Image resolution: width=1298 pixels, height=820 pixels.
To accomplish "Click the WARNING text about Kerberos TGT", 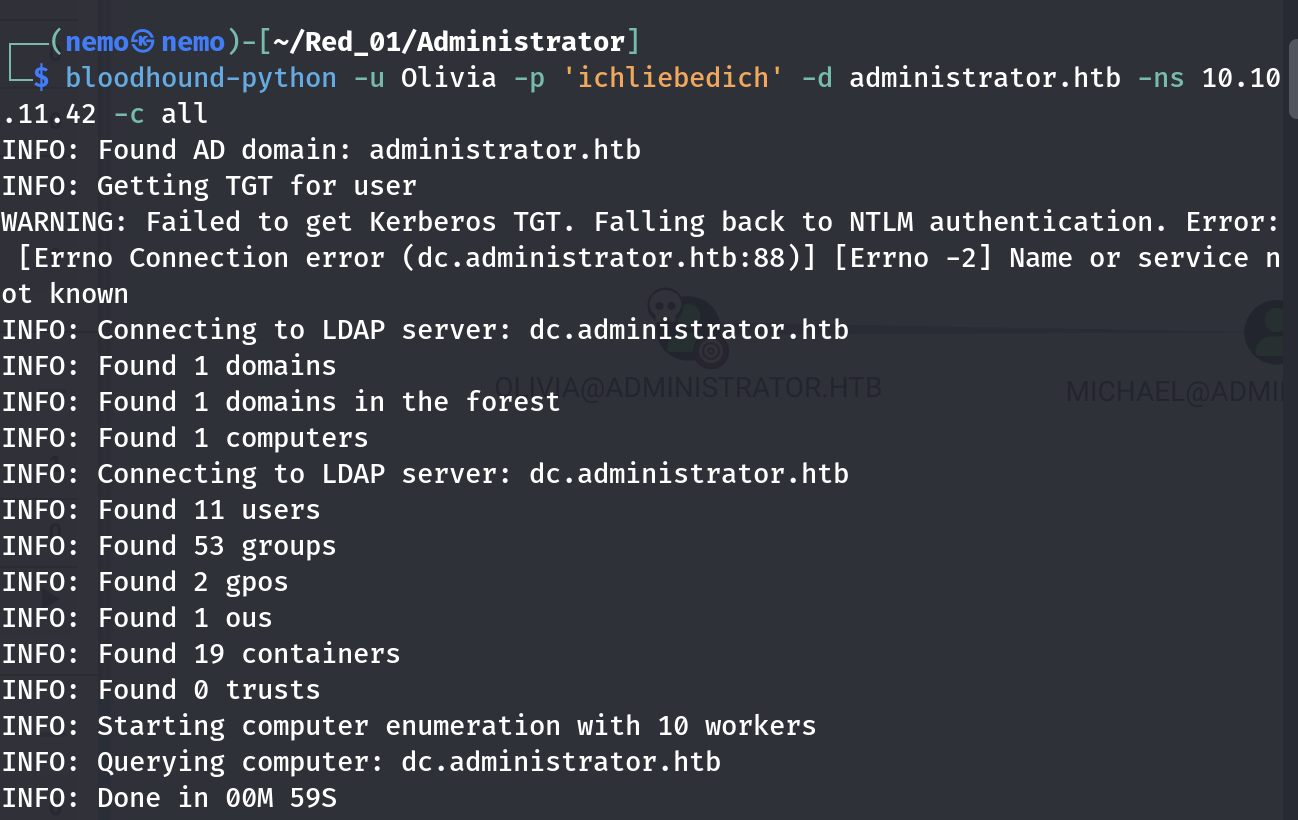I will click(640, 222).
